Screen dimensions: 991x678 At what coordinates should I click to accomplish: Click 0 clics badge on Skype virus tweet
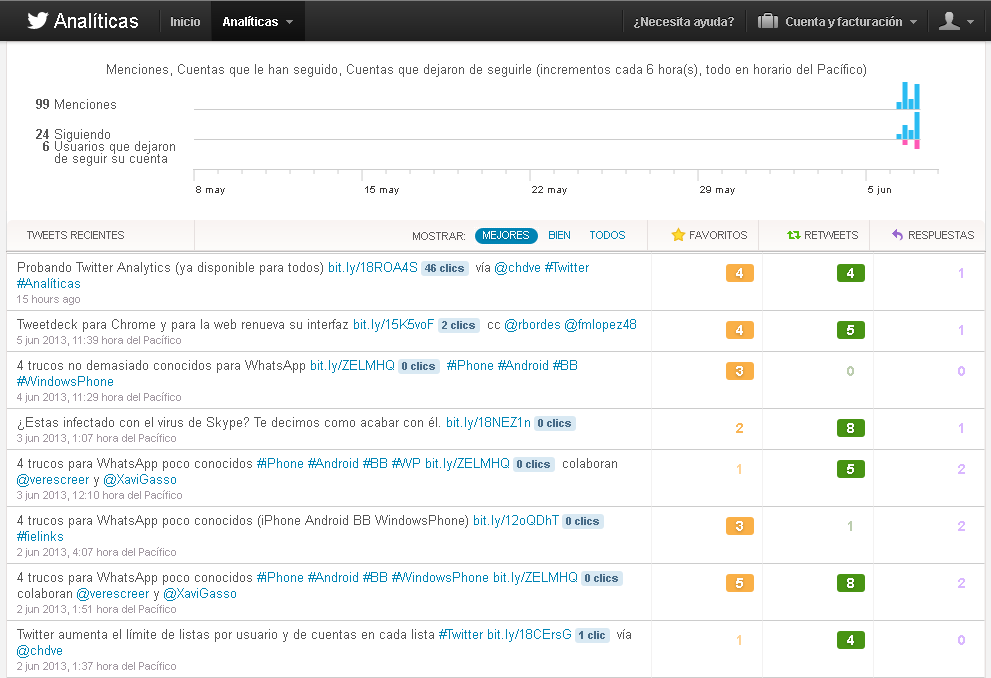point(554,423)
